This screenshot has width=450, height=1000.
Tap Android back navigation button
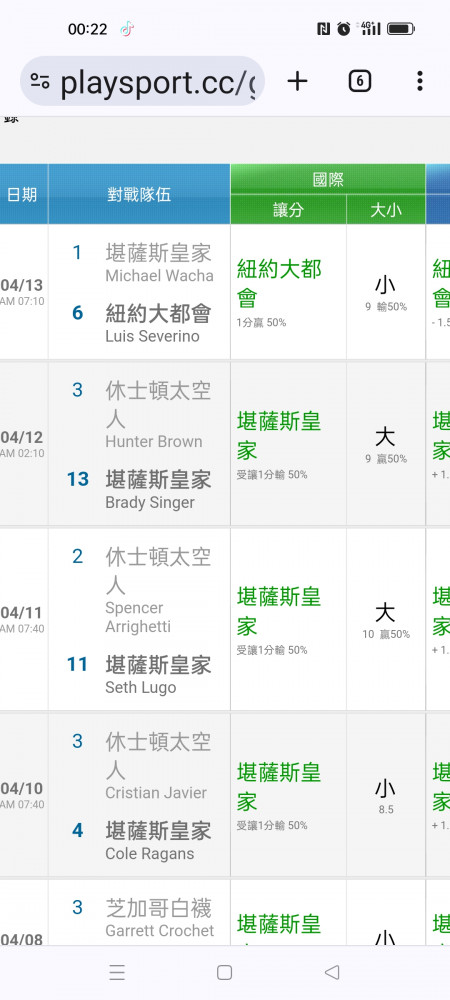pos(331,972)
